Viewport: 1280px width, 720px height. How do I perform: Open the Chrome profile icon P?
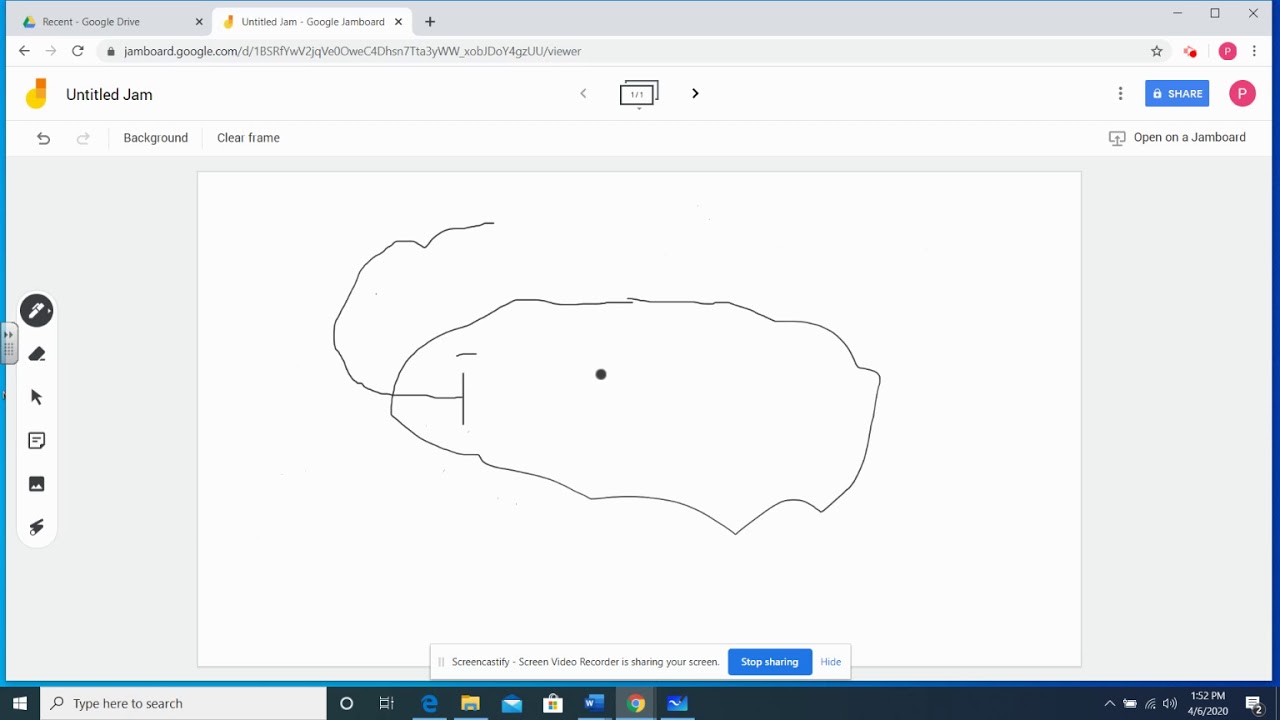pyautogui.click(x=1227, y=51)
